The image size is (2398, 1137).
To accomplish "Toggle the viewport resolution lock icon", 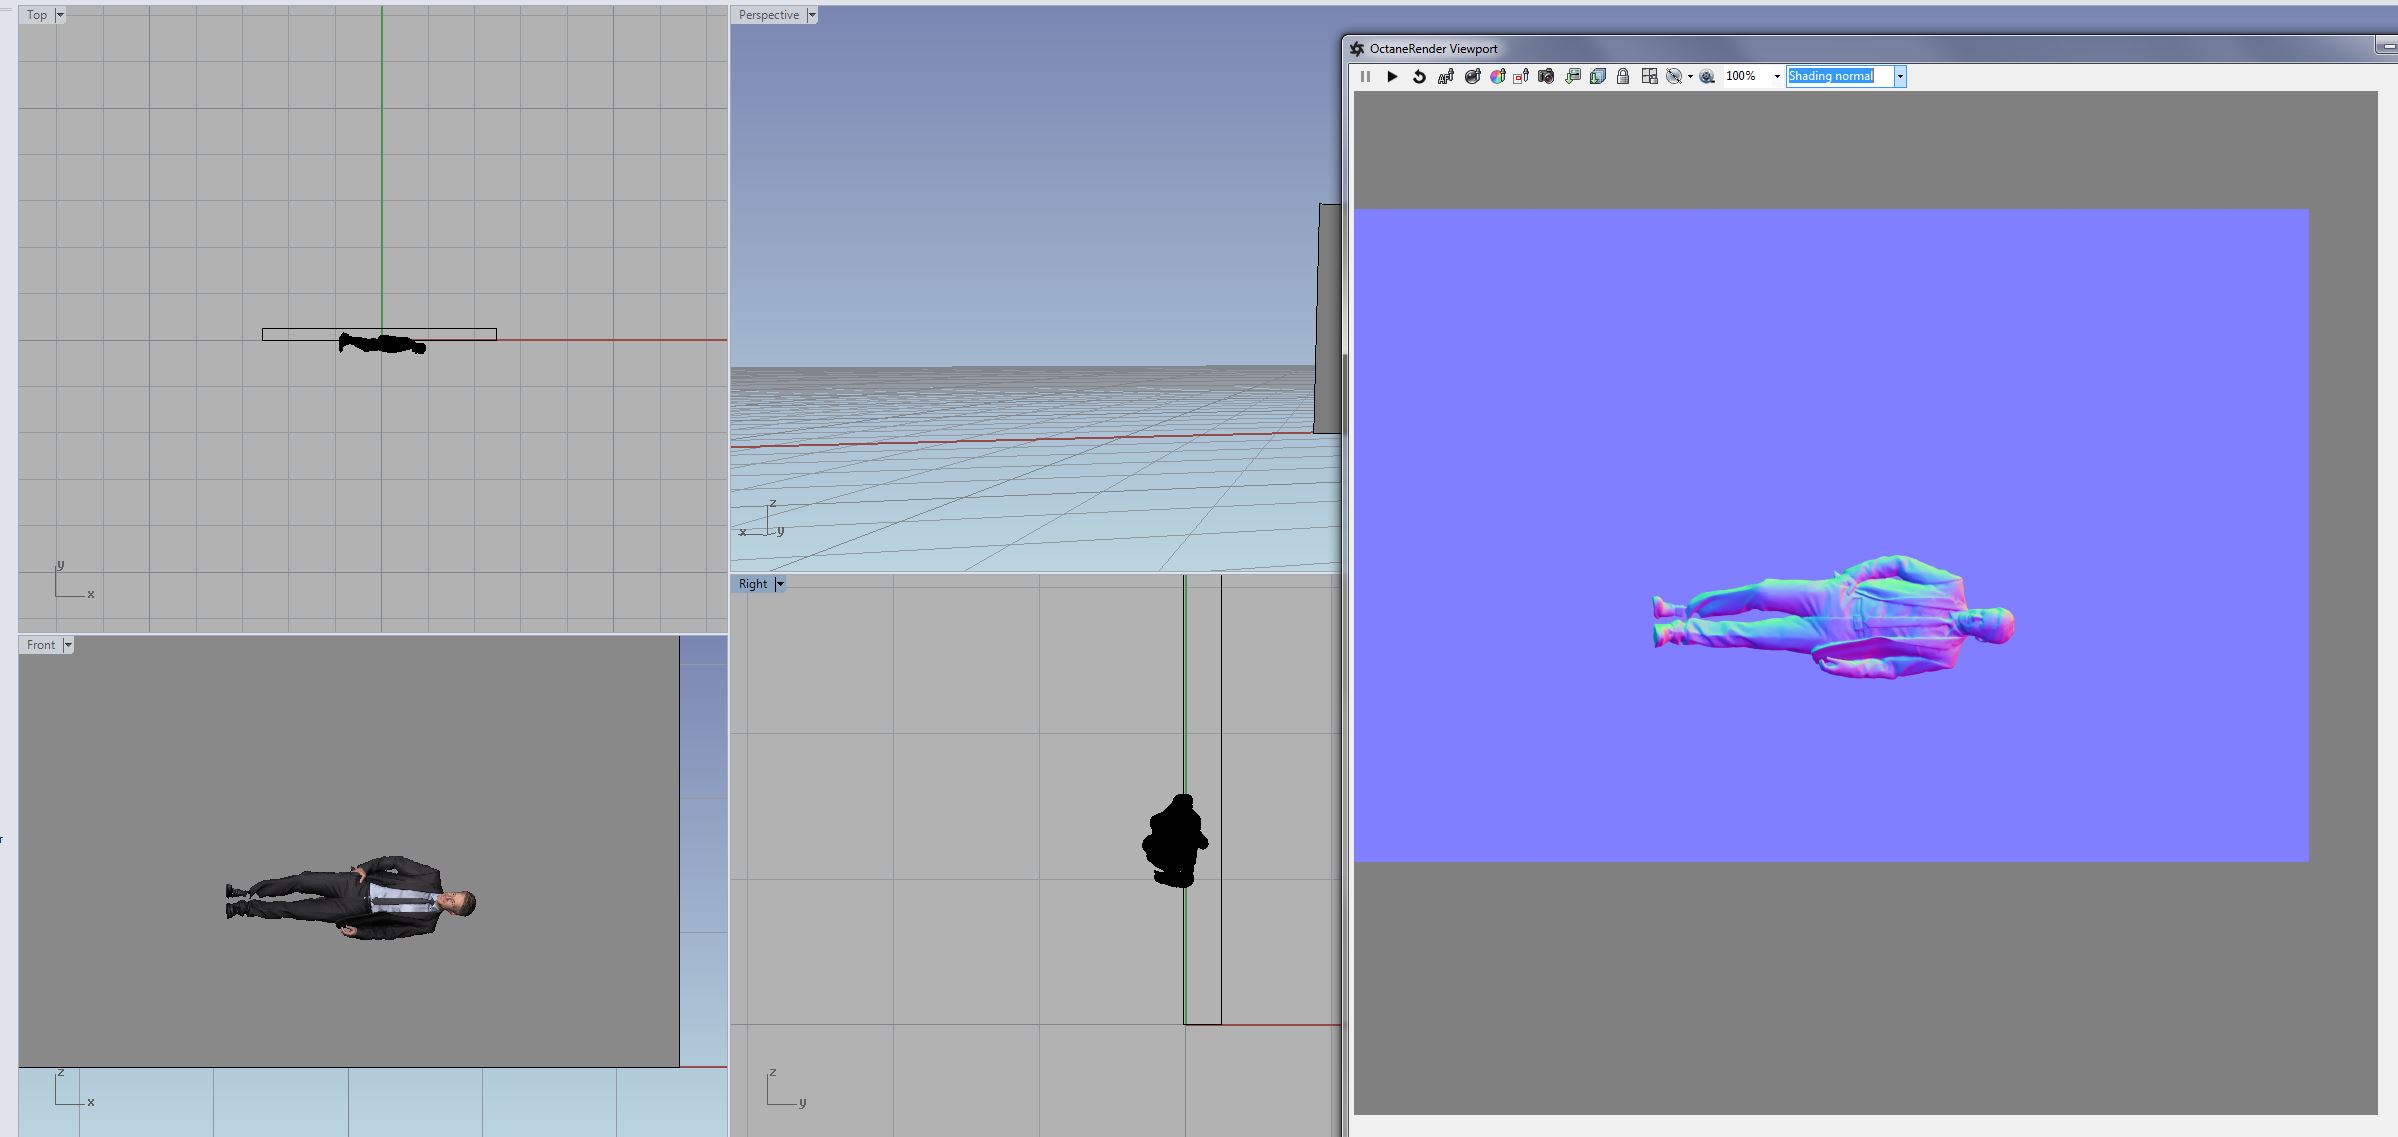I will click(1623, 77).
